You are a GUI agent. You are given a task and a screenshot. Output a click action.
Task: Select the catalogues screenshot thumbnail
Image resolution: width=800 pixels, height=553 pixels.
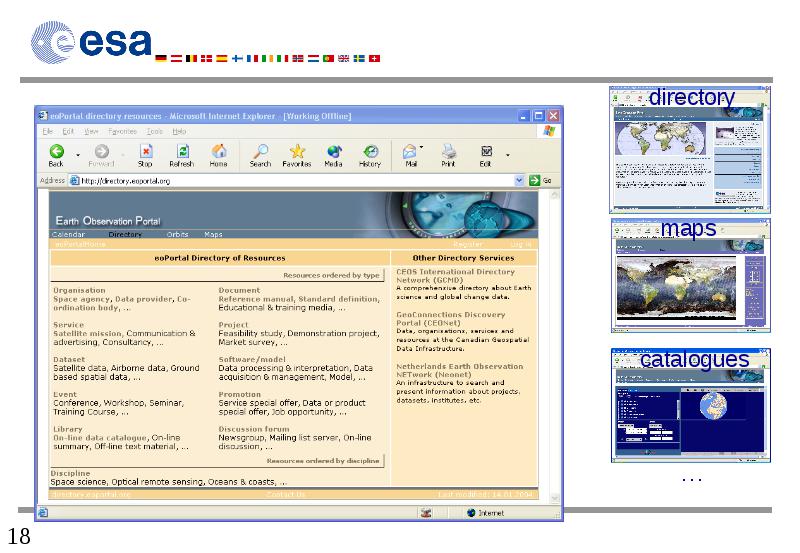691,406
